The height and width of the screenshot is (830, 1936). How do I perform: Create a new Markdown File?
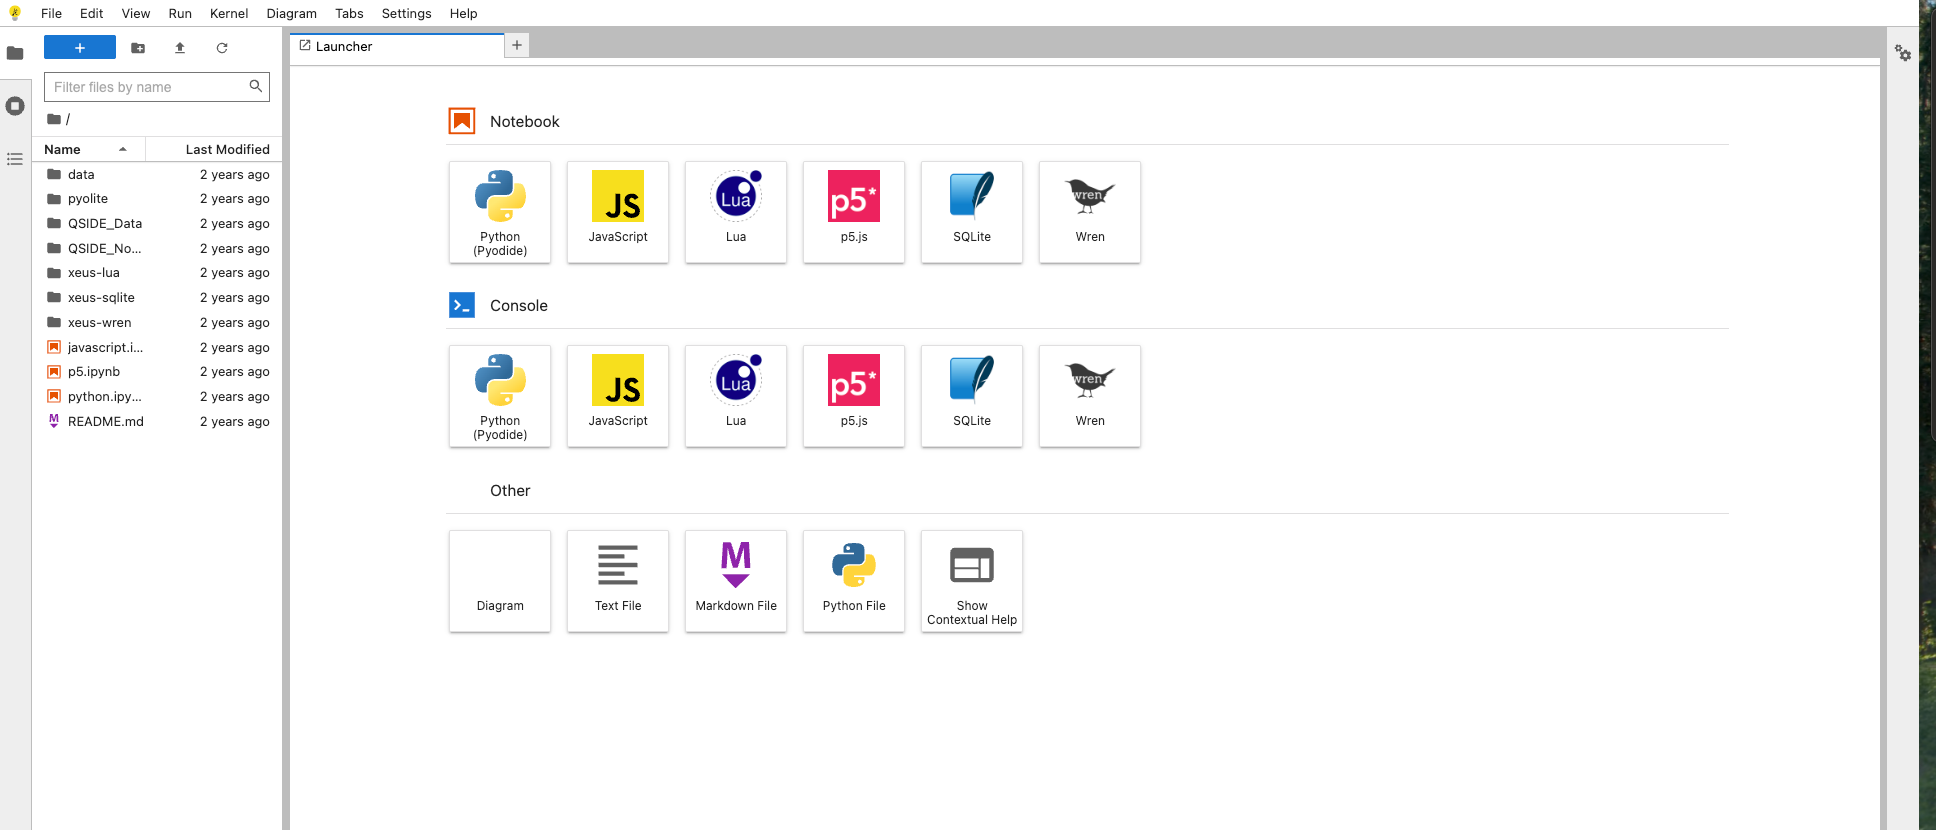click(736, 580)
